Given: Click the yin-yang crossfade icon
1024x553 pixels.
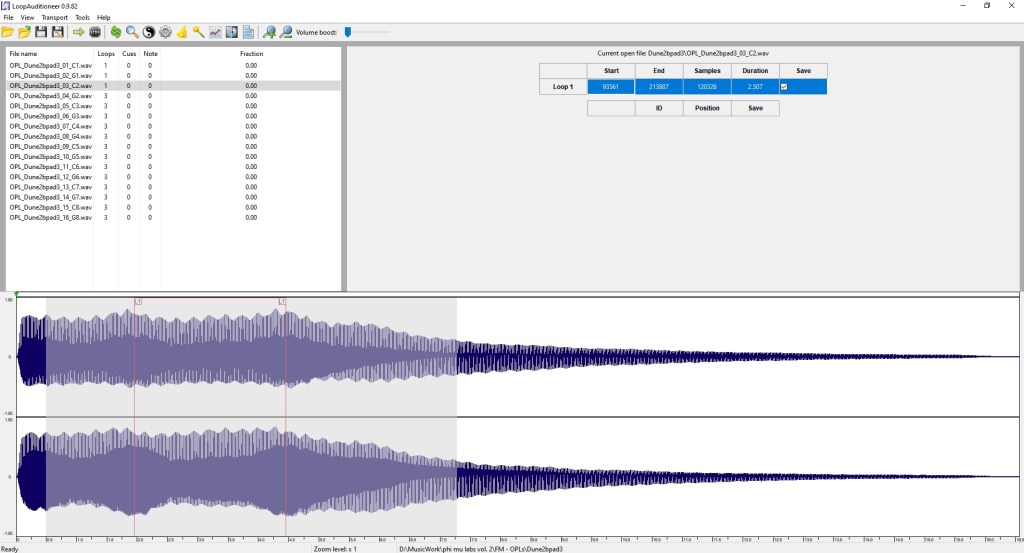Looking at the screenshot, I should click(x=149, y=32).
